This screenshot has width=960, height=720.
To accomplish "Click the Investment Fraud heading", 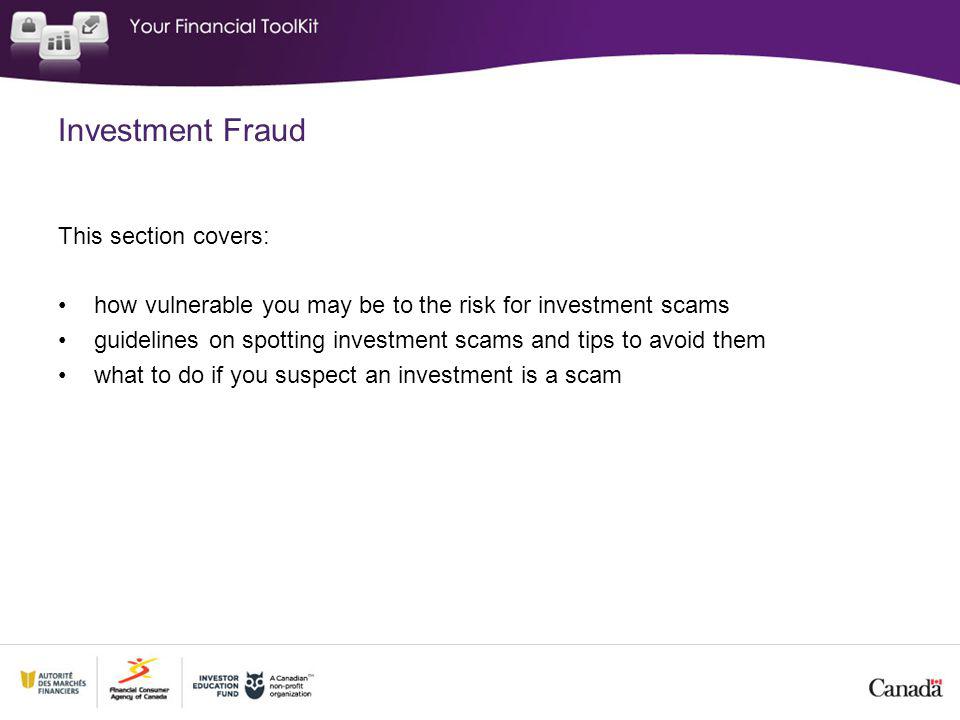I will pos(182,130).
